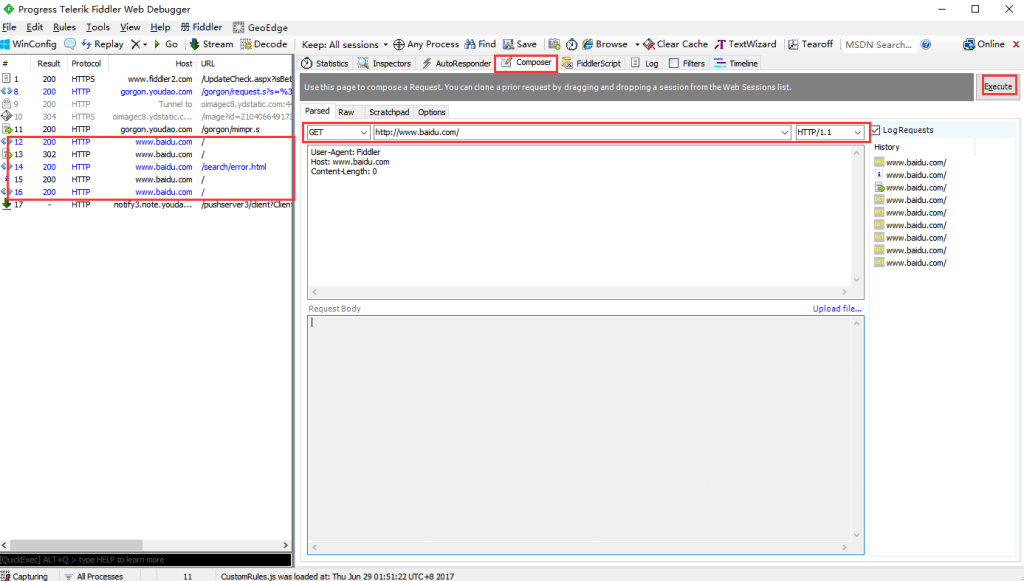1024x581 pixels.
Task: Select session 14 /search/error.html
Action: click(x=146, y=167)
